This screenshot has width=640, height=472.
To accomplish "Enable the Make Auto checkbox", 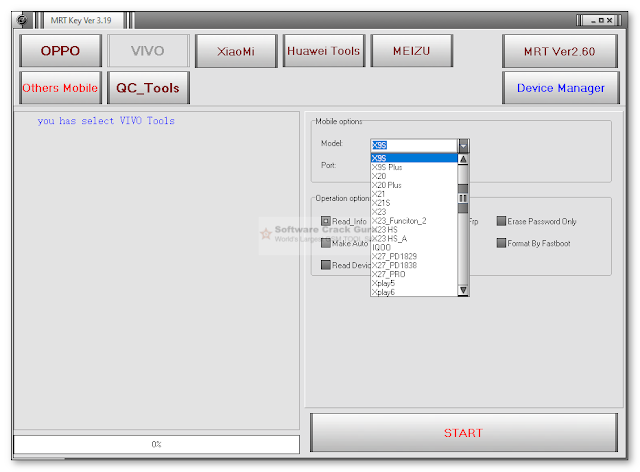I will (x=326, y=243).
